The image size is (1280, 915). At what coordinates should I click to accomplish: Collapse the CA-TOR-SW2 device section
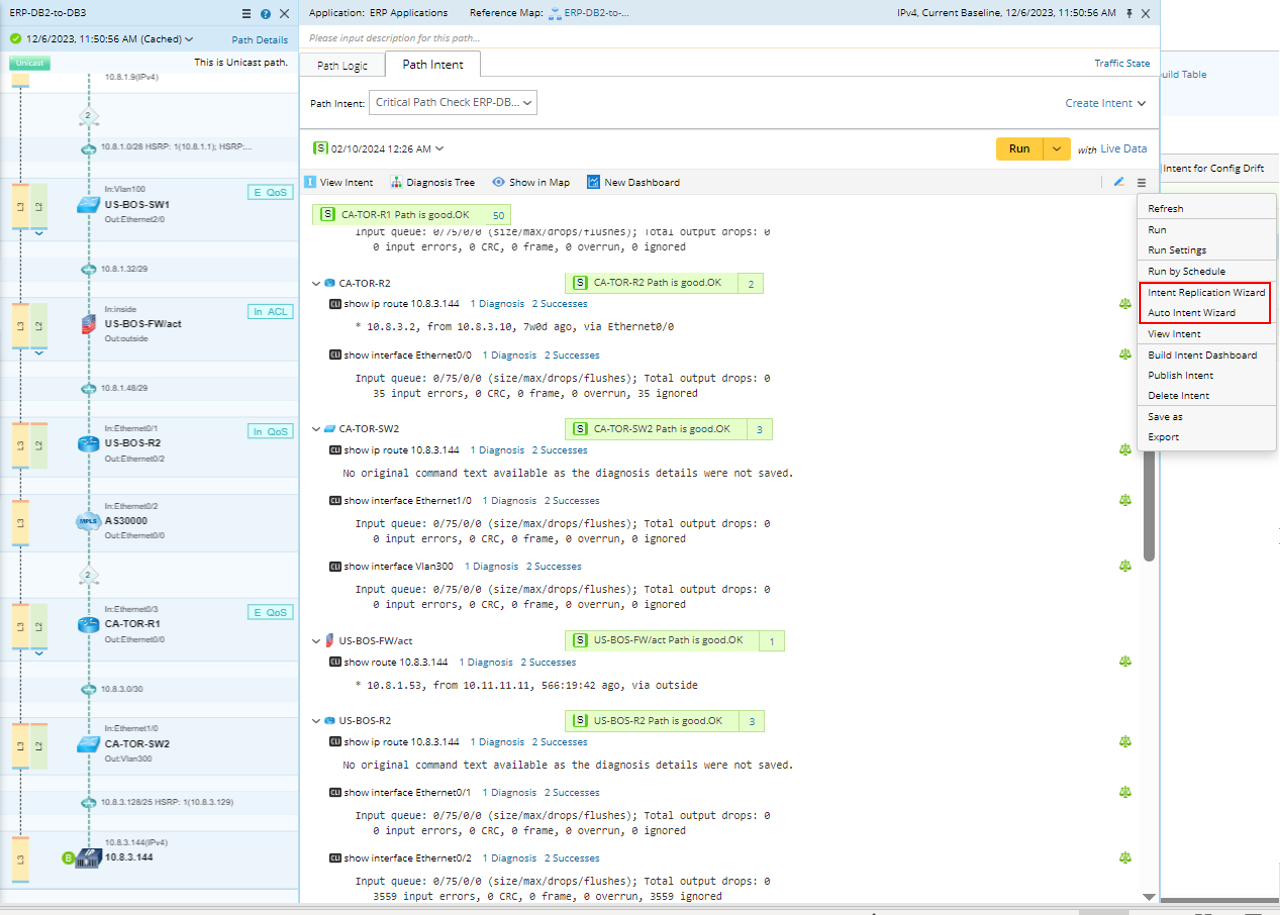pos(317,429)
